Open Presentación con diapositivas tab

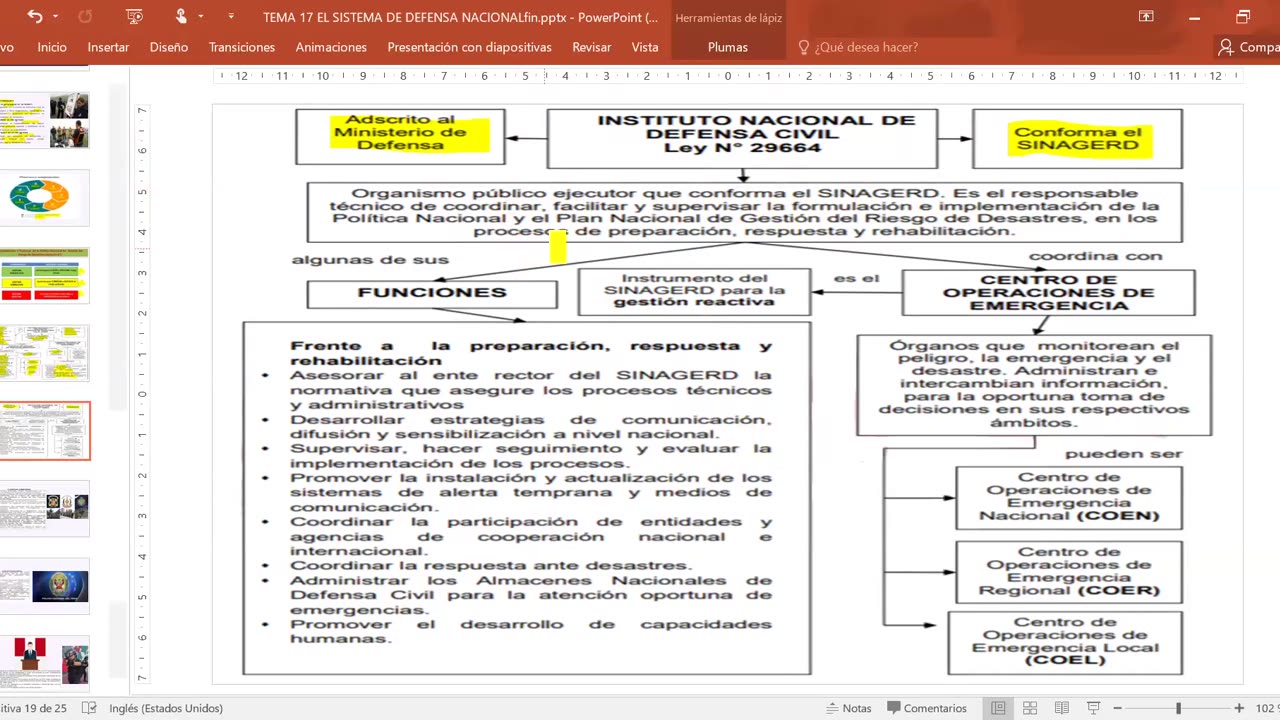[469, 47]
